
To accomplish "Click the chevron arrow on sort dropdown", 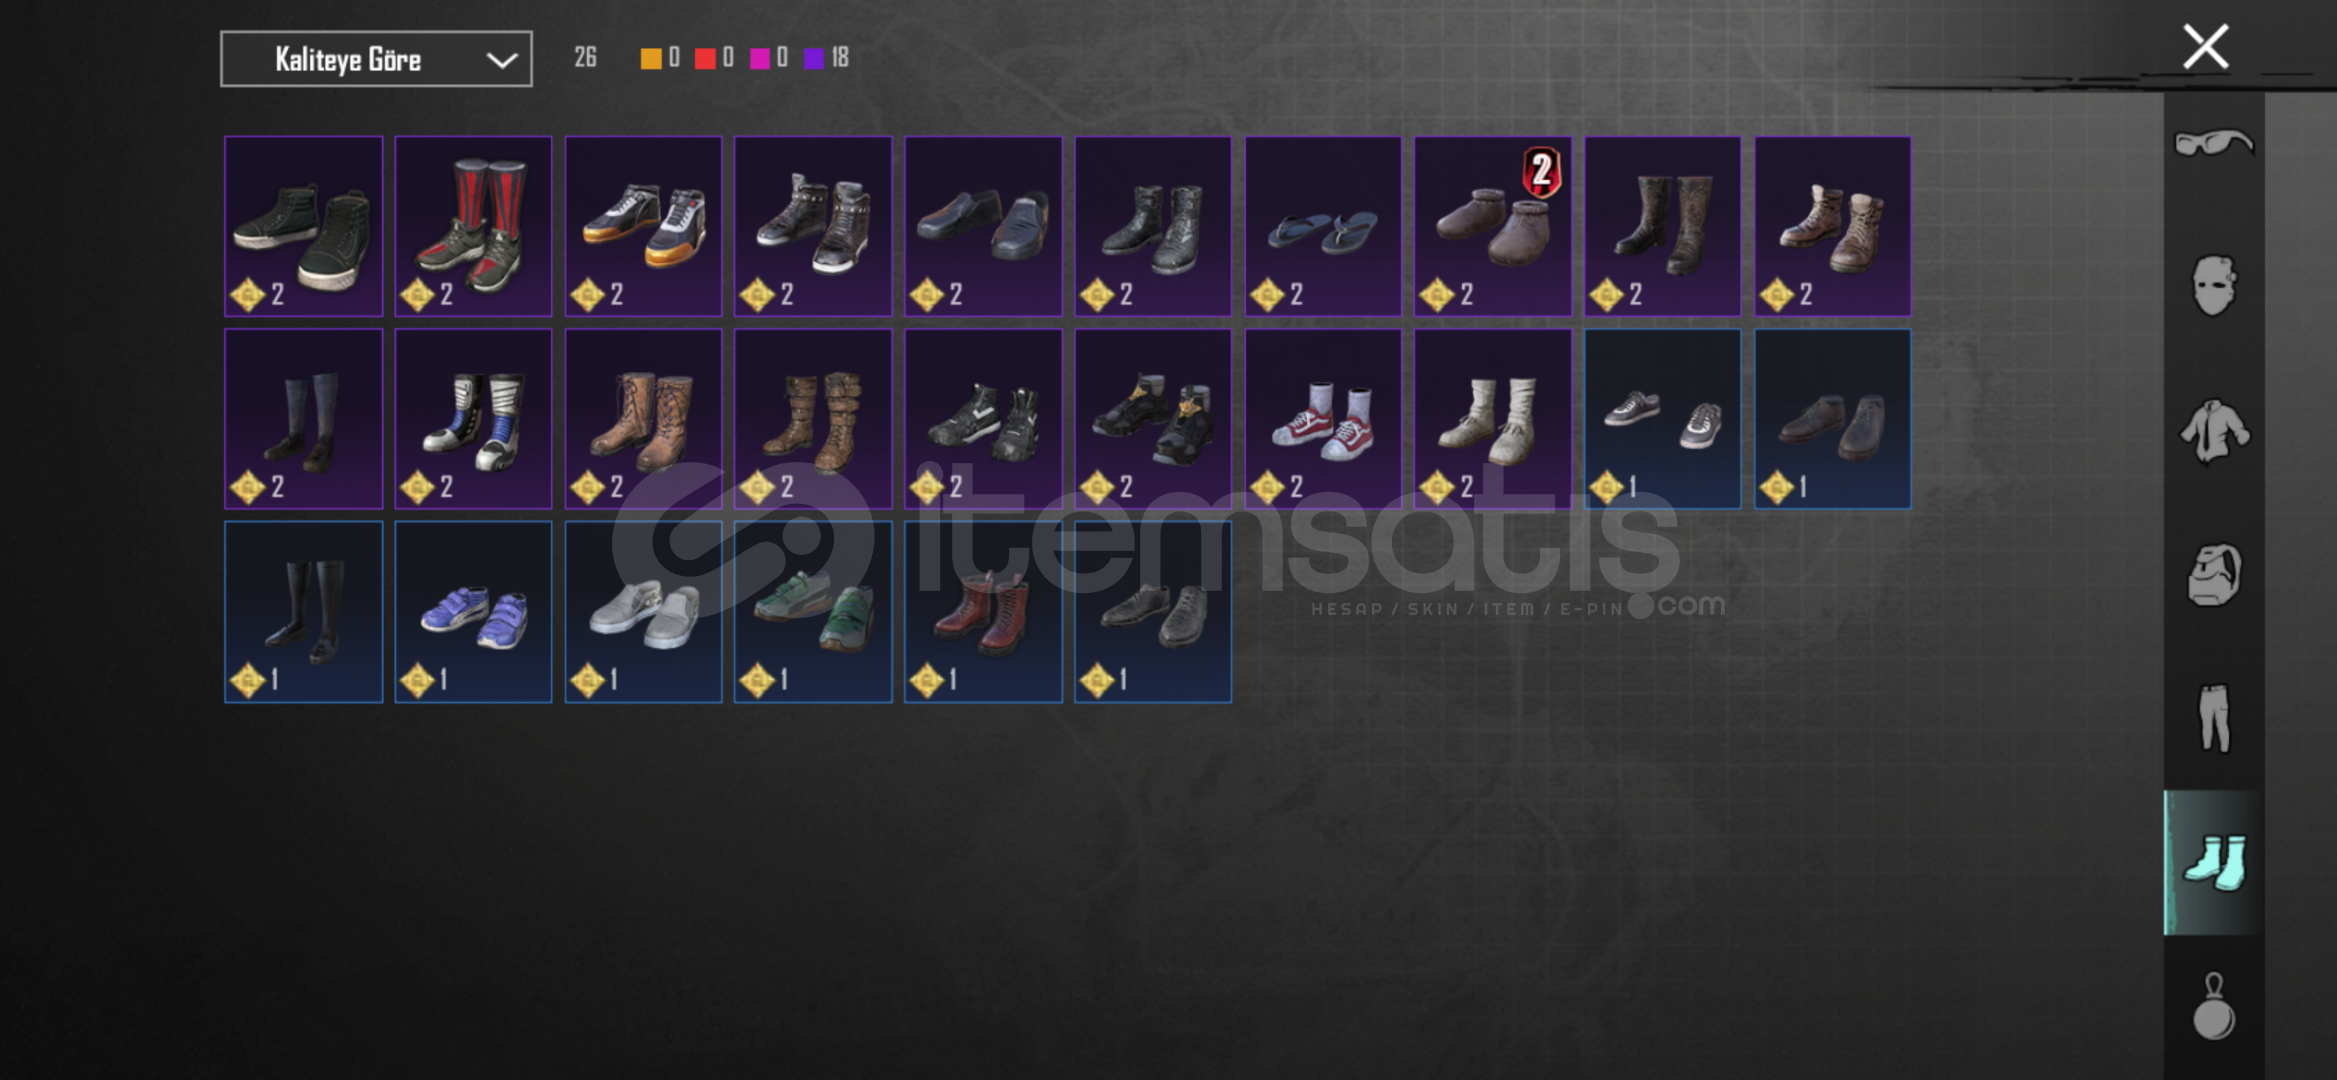I will click(x=501, y=60).
